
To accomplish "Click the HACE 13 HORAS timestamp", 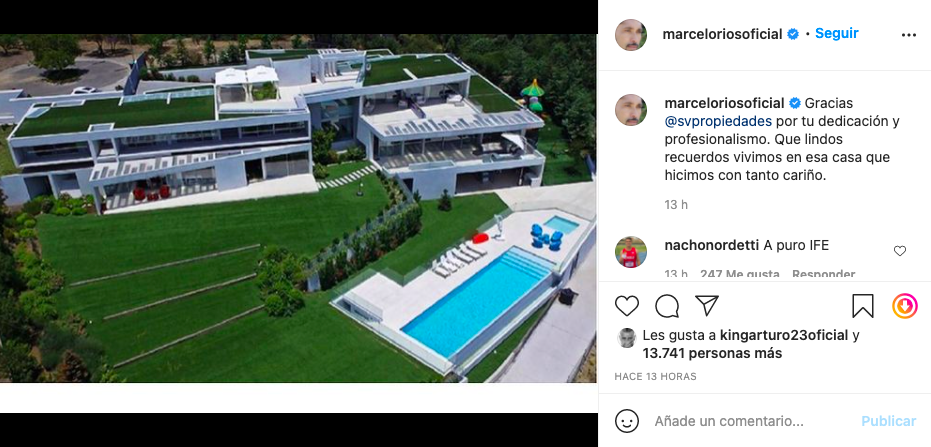I will pos(656,376).
